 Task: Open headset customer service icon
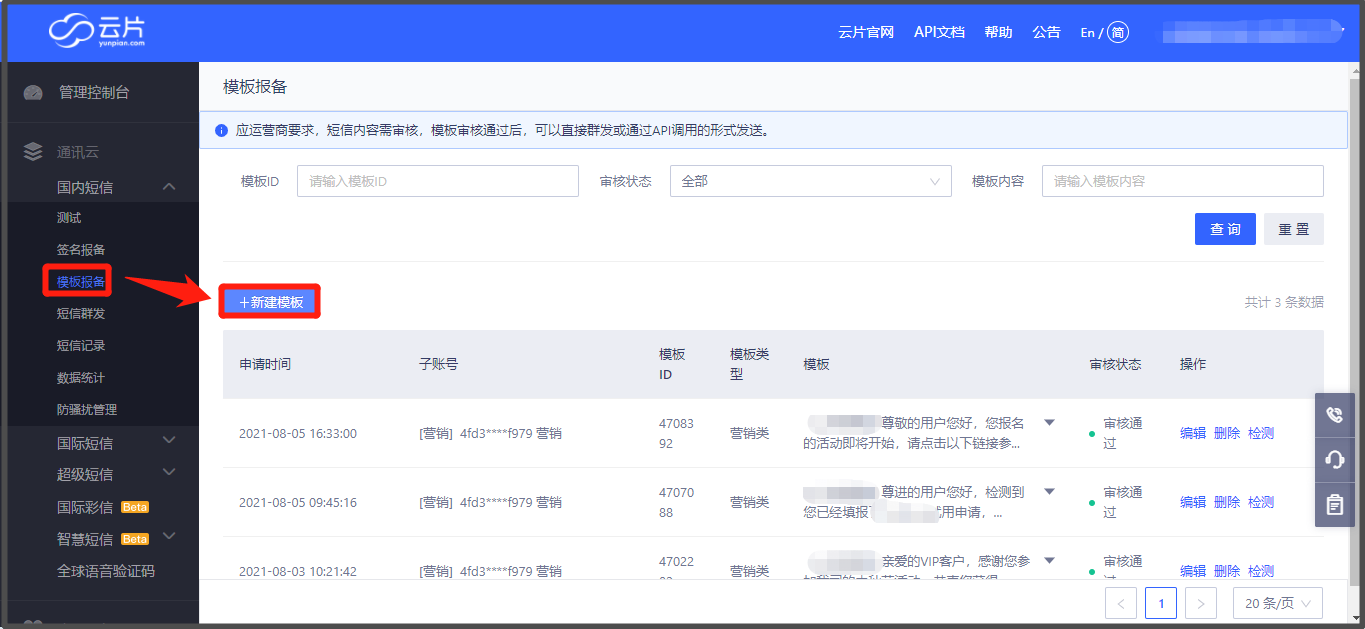click(x=1334, y=460)
